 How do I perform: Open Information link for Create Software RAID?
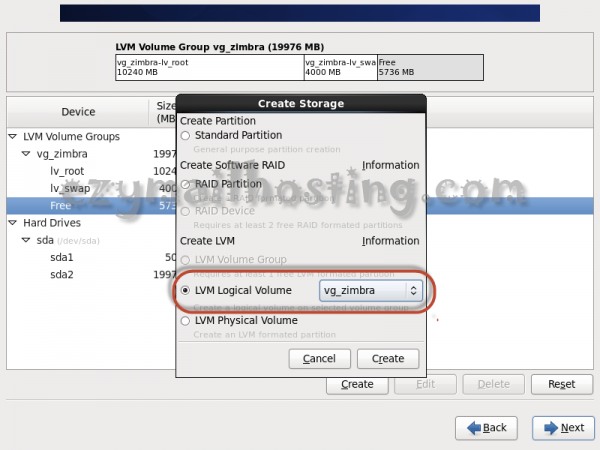tap(391, 165)
